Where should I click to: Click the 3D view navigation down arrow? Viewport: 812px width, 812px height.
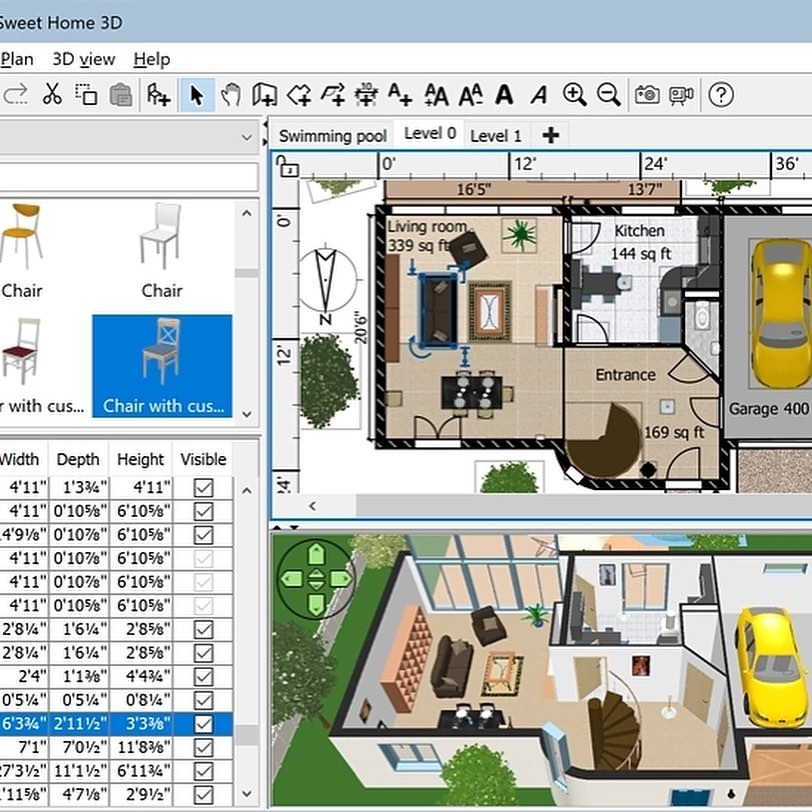tap(316, 604)
